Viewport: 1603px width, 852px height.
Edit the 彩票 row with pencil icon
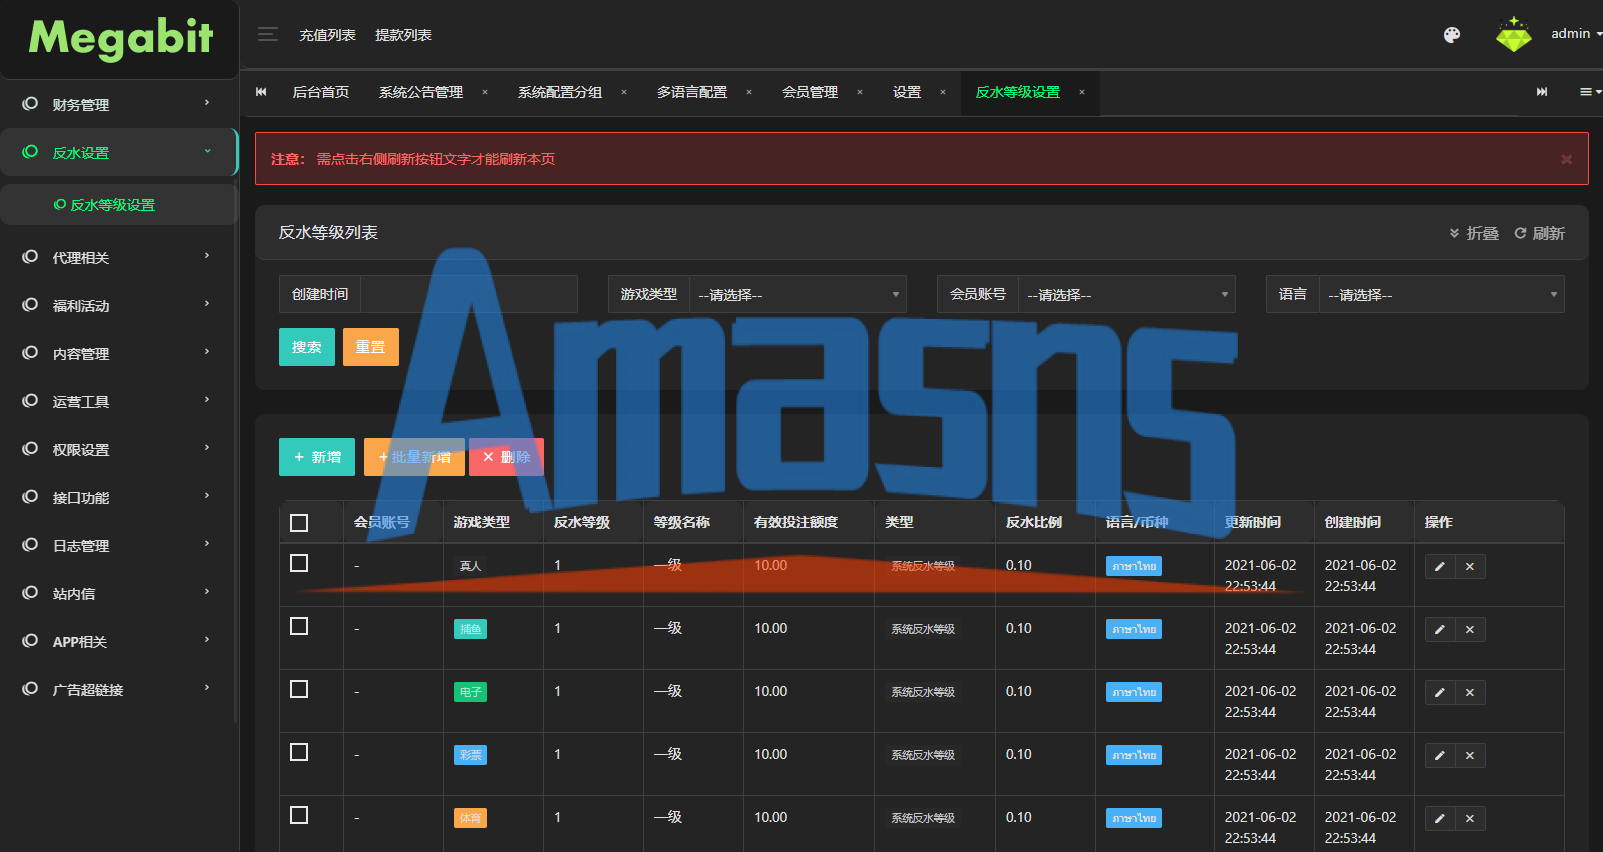point(1440,756)
